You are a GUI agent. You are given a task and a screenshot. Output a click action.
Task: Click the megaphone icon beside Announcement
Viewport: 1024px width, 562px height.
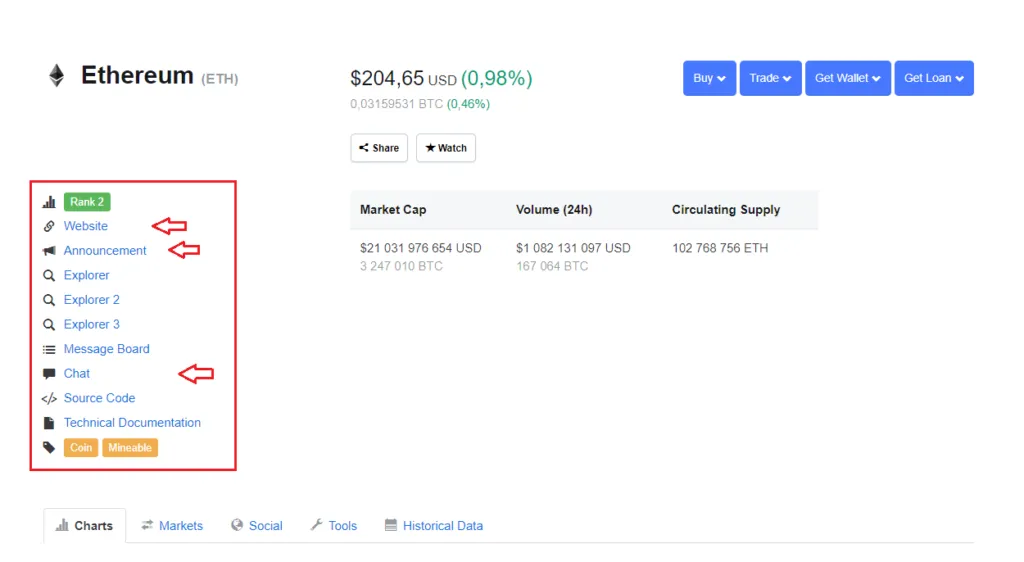49,251
